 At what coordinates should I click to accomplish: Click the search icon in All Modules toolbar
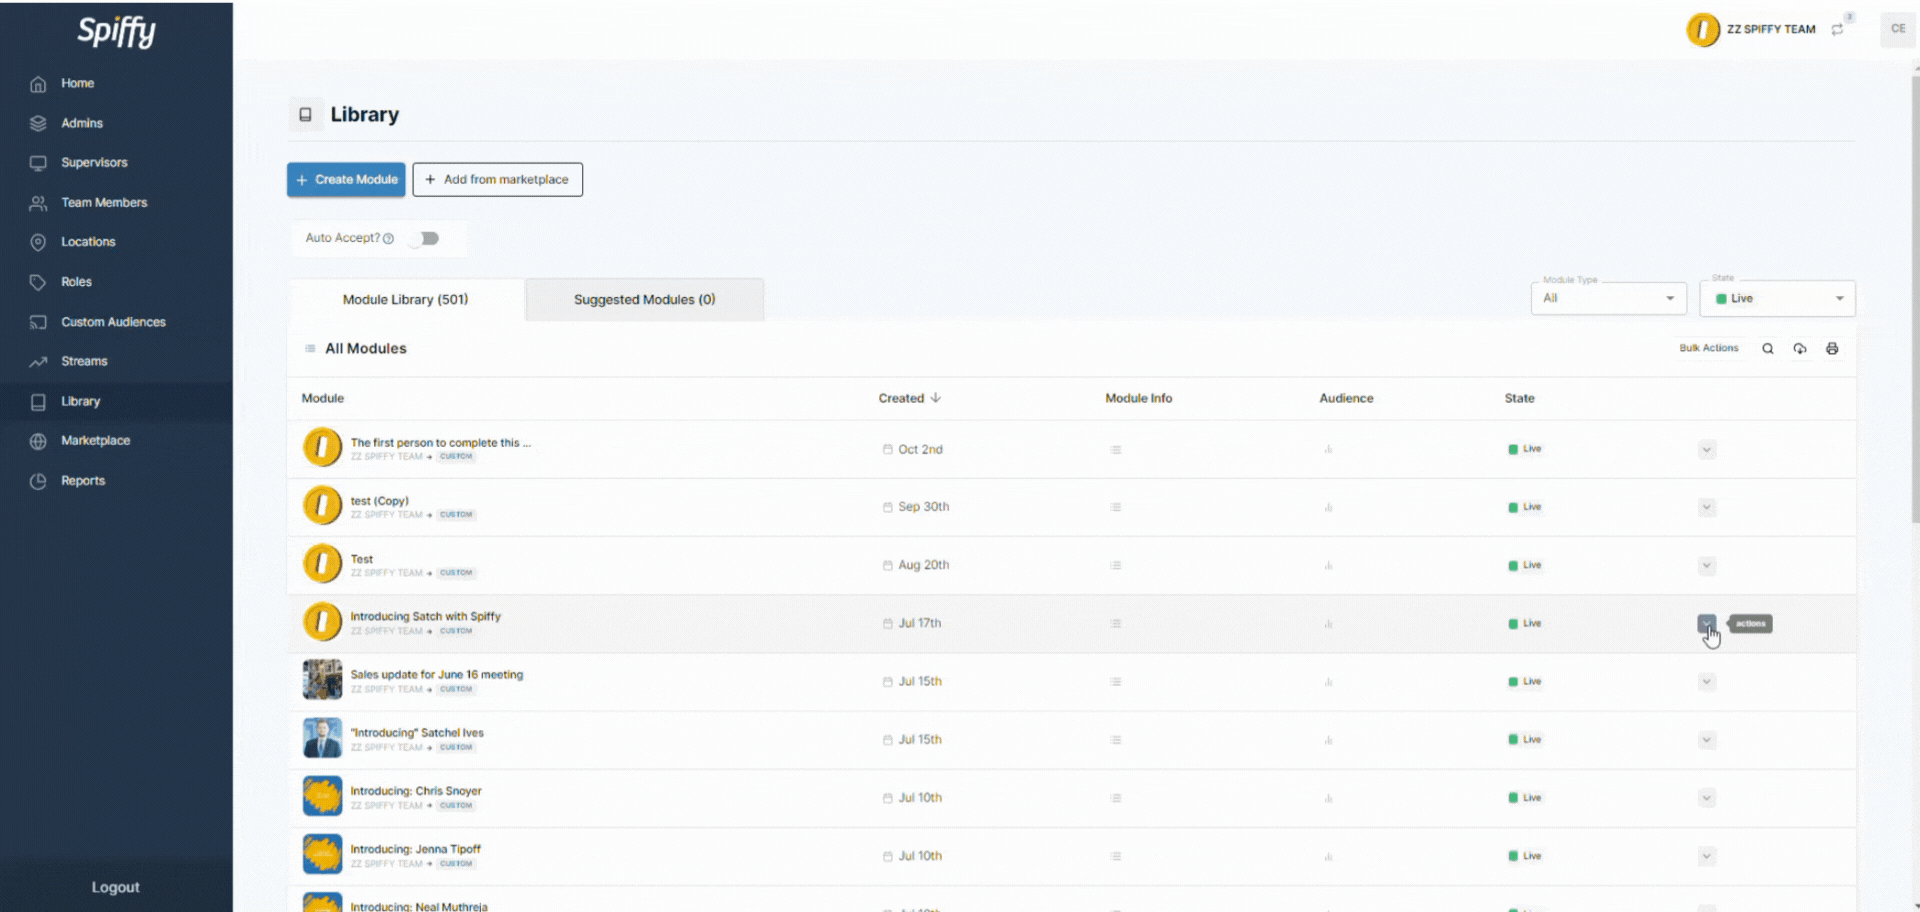(x=1767, y=349)
